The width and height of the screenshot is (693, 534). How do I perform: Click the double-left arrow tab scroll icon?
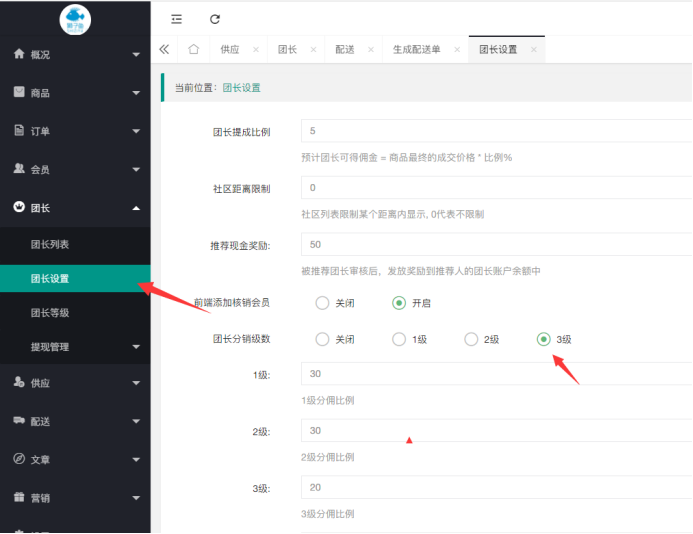tap(164, 49)
